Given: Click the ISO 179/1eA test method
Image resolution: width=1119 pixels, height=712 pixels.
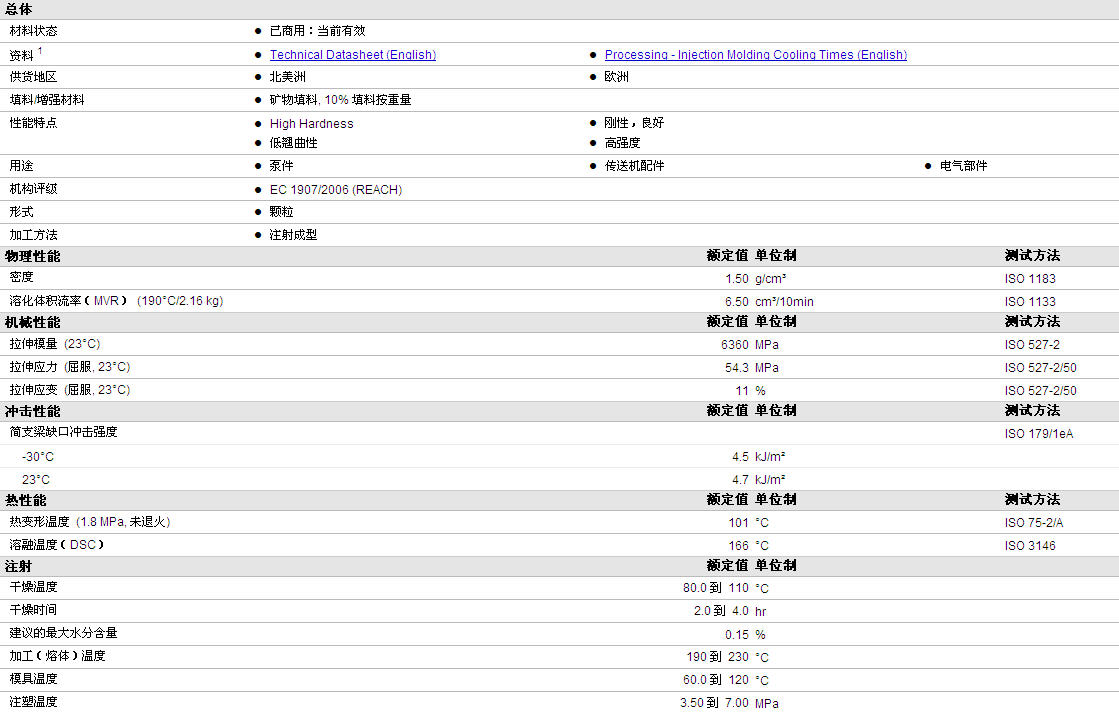Looking at the screenshot, I should [x=1038, y=434].
